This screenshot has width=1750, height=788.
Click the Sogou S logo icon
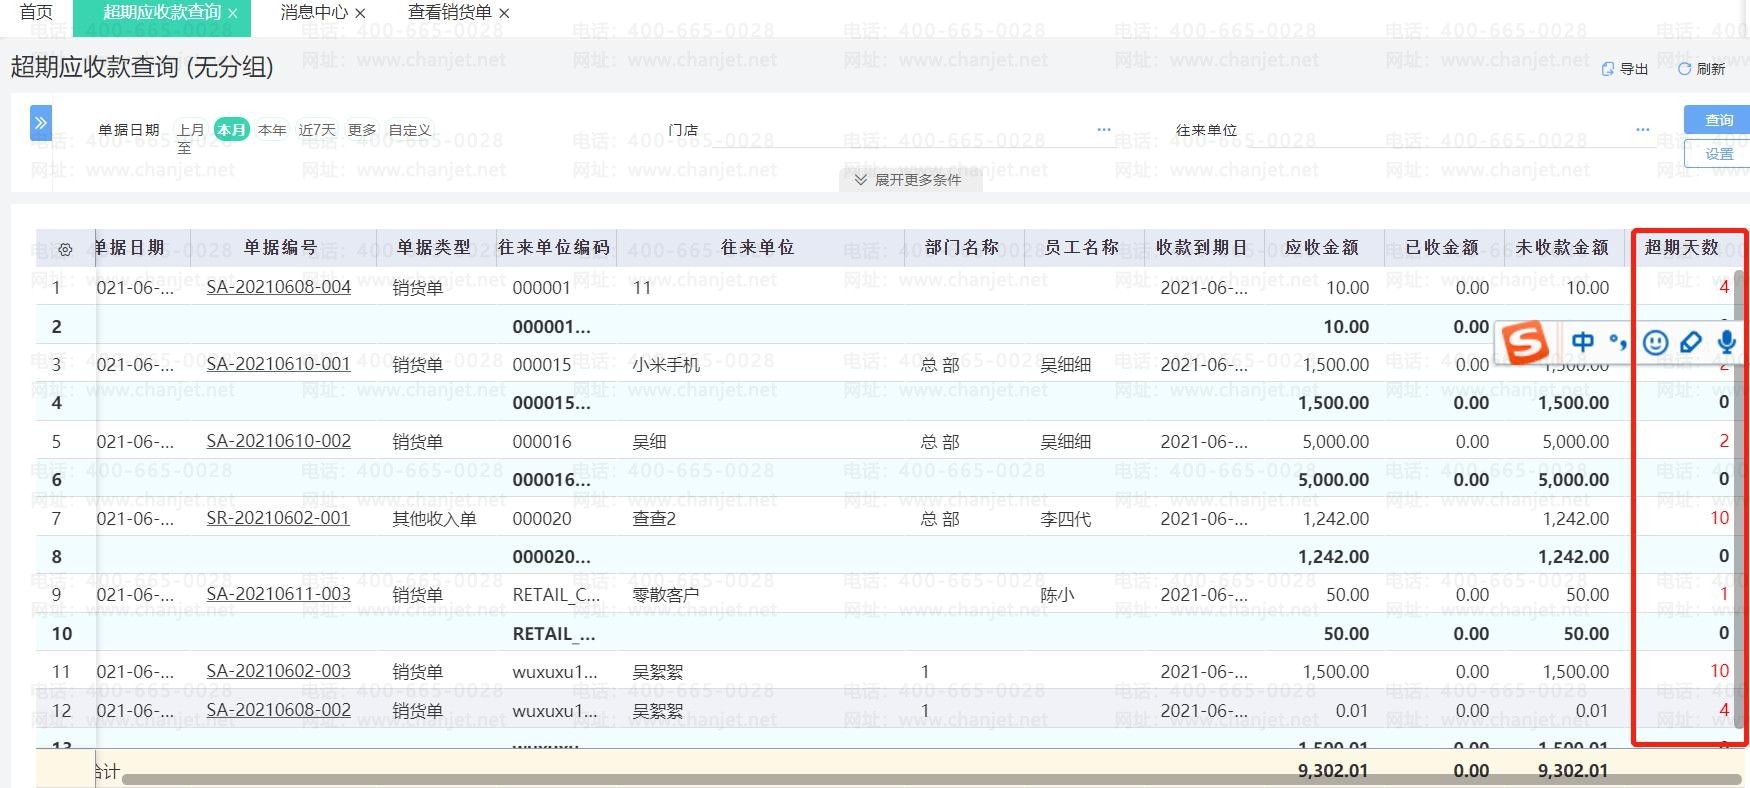pyautogui.click(x=1525, y=343)
